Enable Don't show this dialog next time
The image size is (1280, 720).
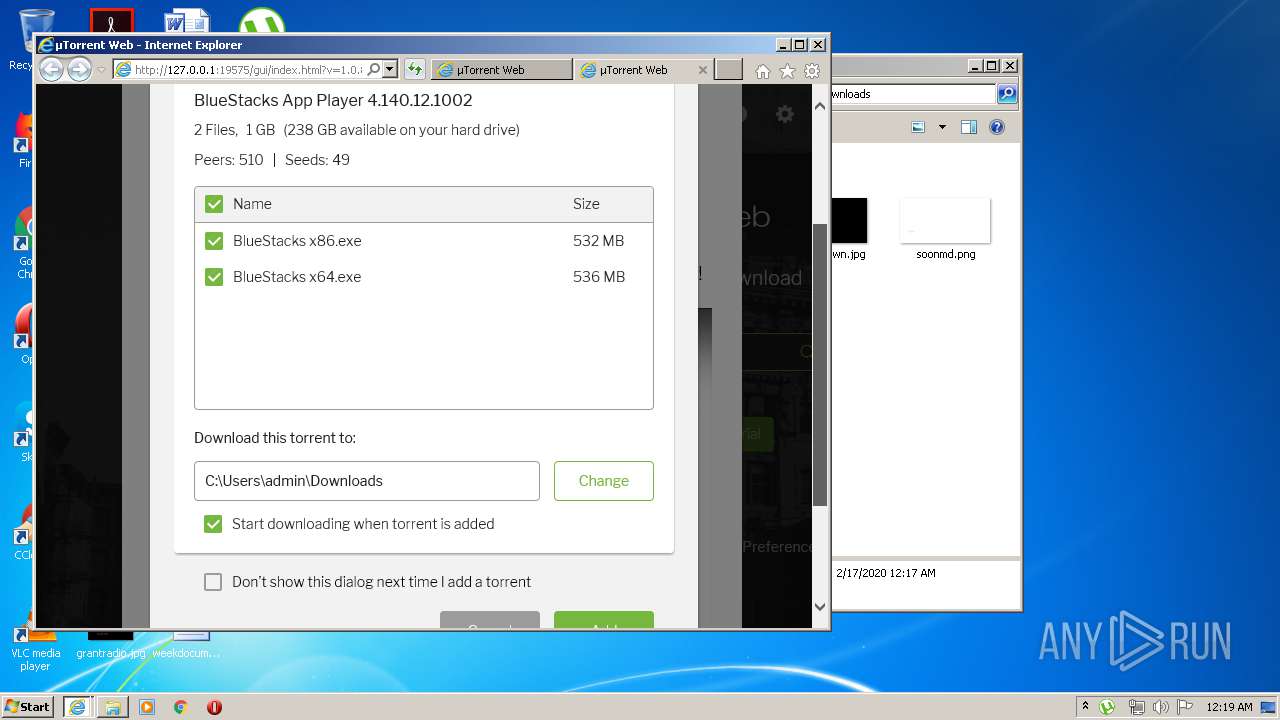213,582
